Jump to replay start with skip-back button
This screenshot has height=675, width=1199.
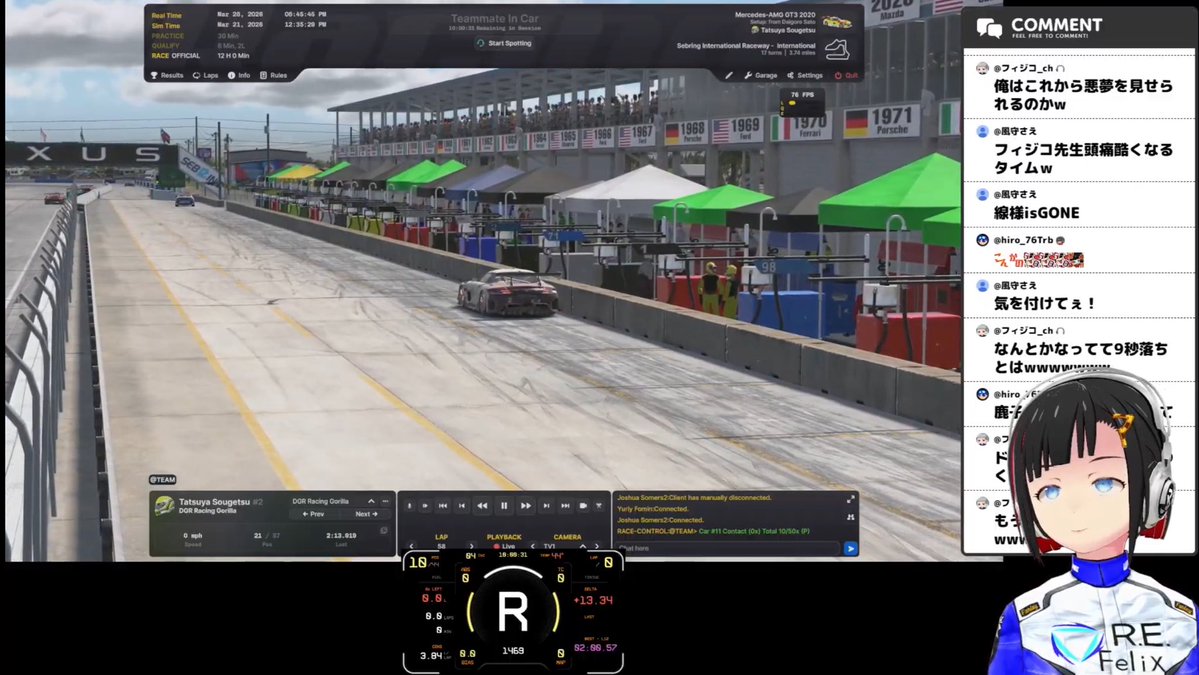click(x=443, y=506)
